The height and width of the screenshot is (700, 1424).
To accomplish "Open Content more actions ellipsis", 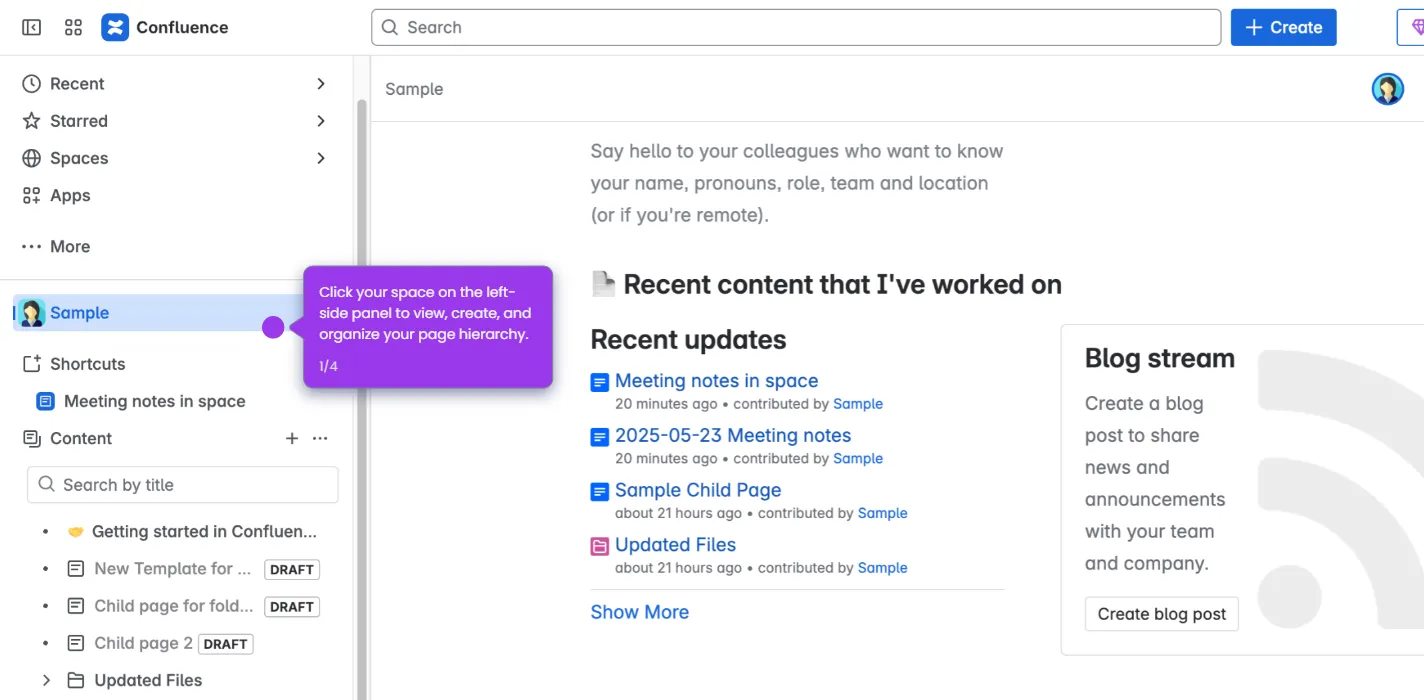I will click(320, 438).
